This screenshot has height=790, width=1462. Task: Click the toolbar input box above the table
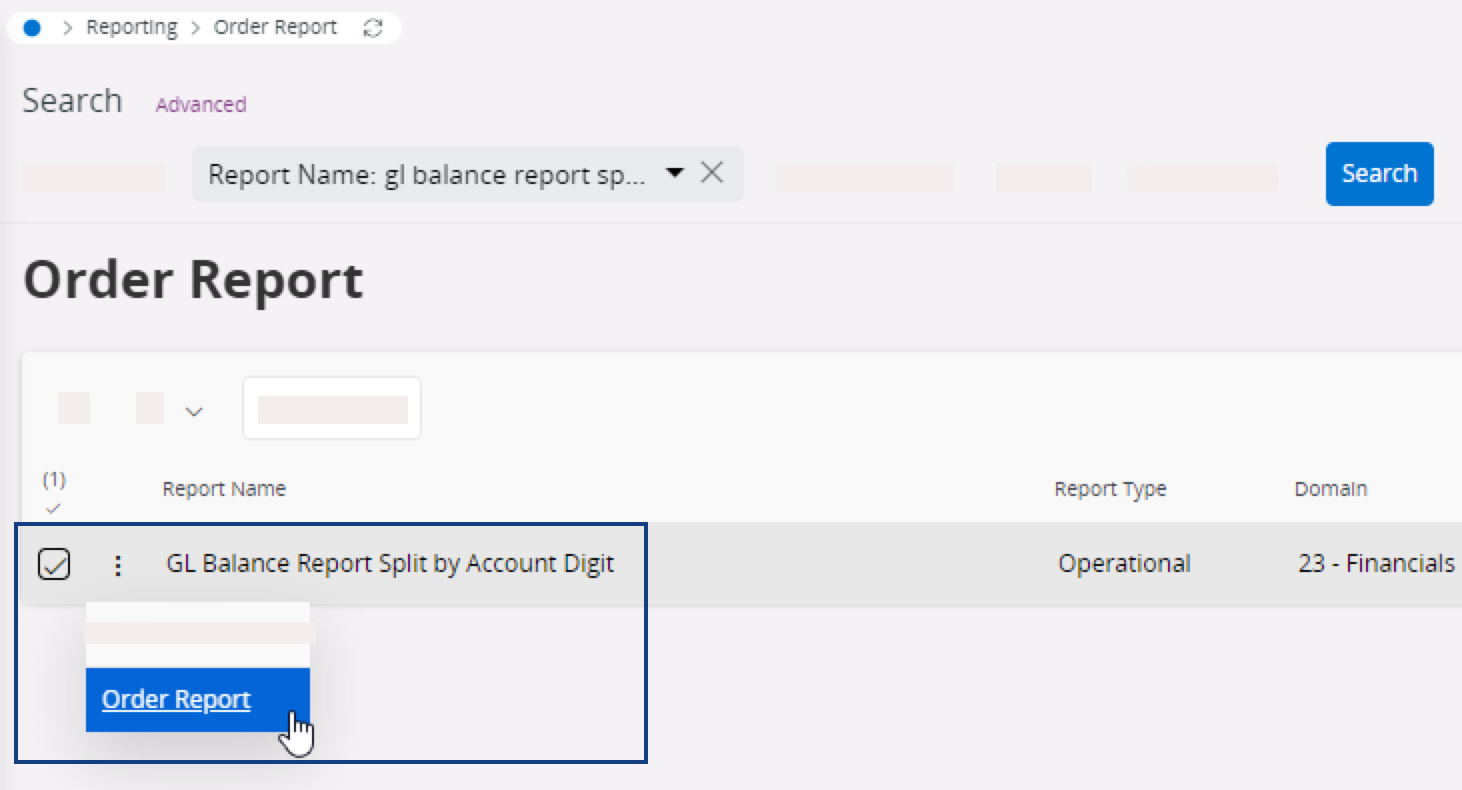(x=332, y=408)
